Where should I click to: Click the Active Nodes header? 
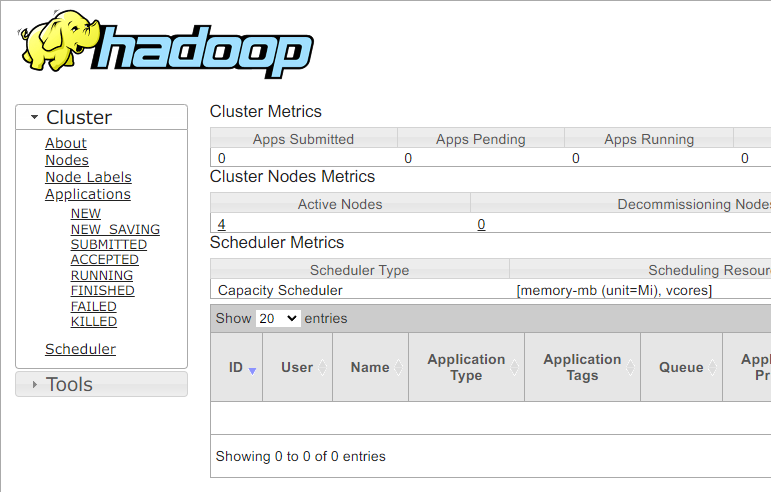click(340, 204)
